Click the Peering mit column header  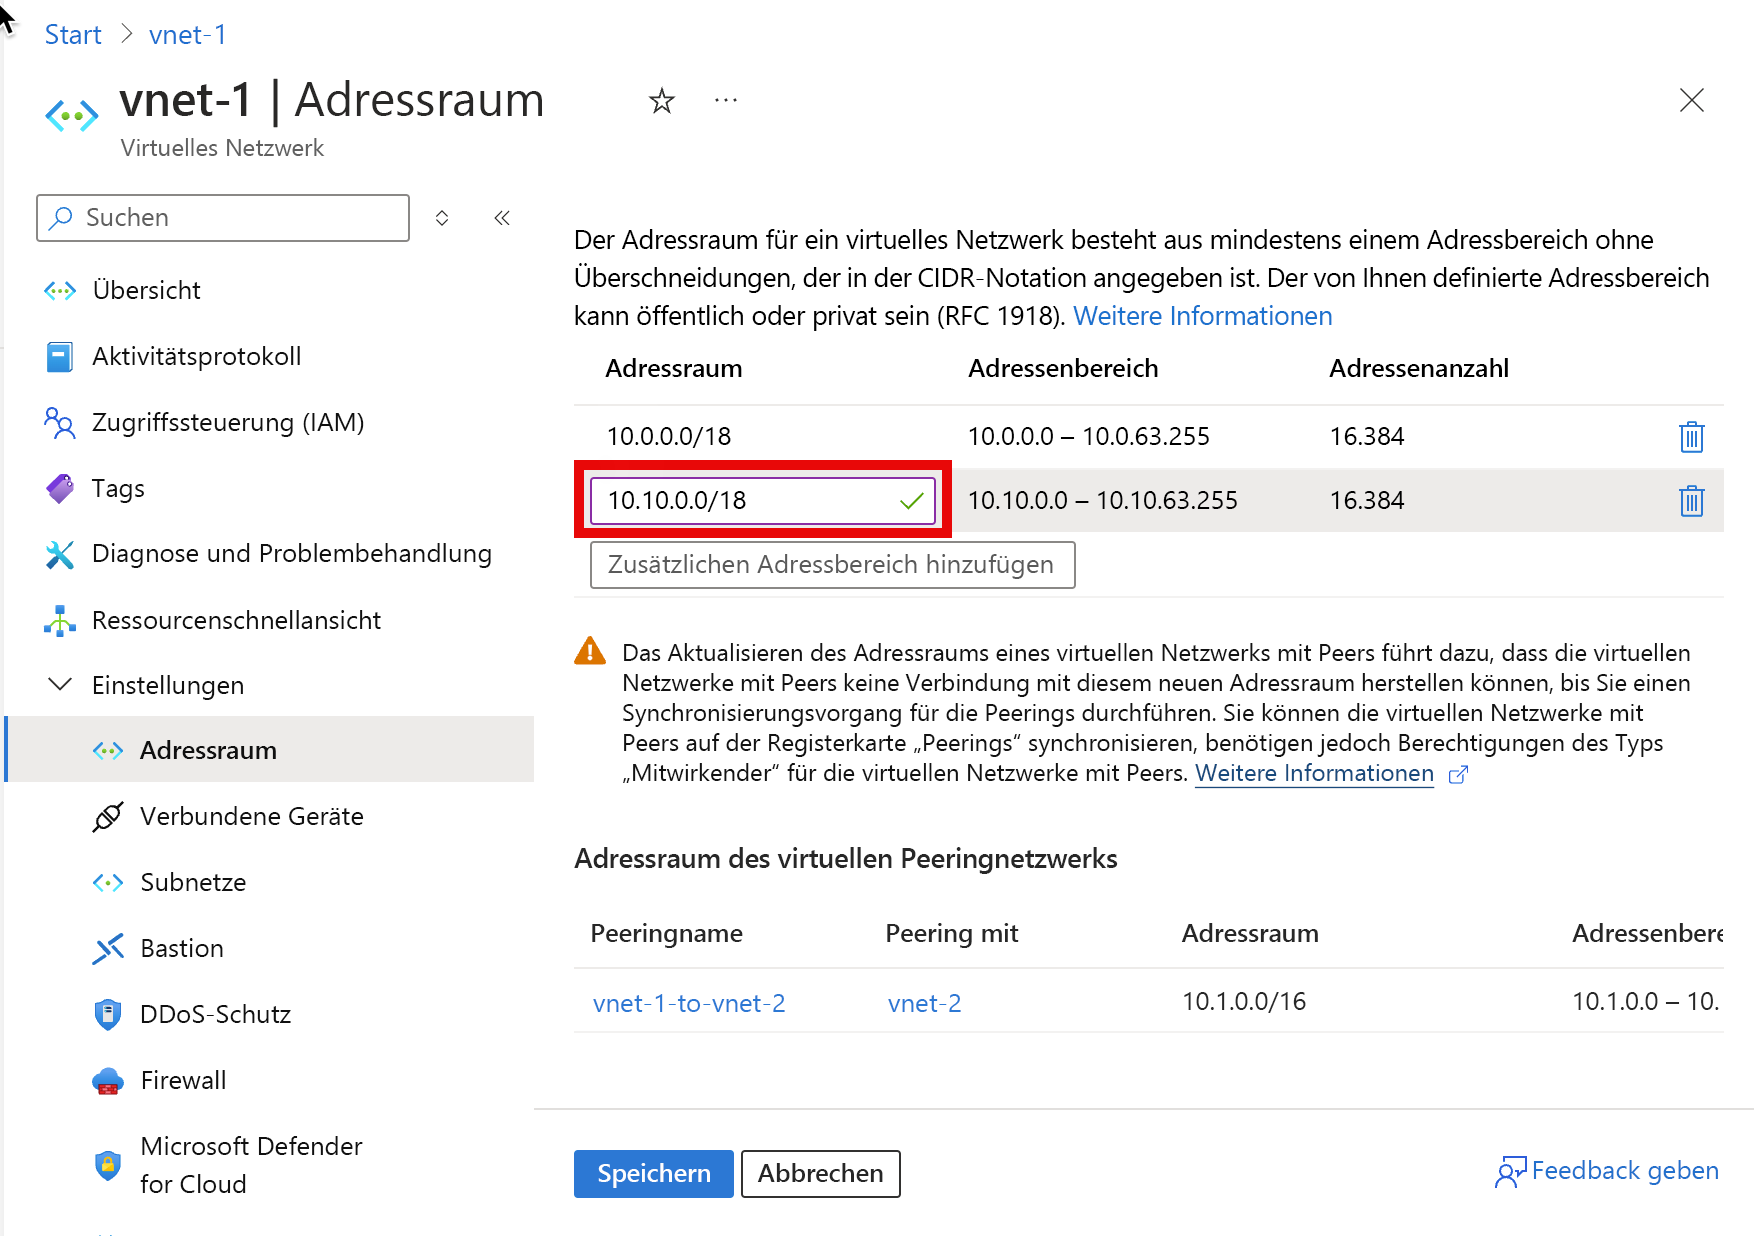point(951,933)
